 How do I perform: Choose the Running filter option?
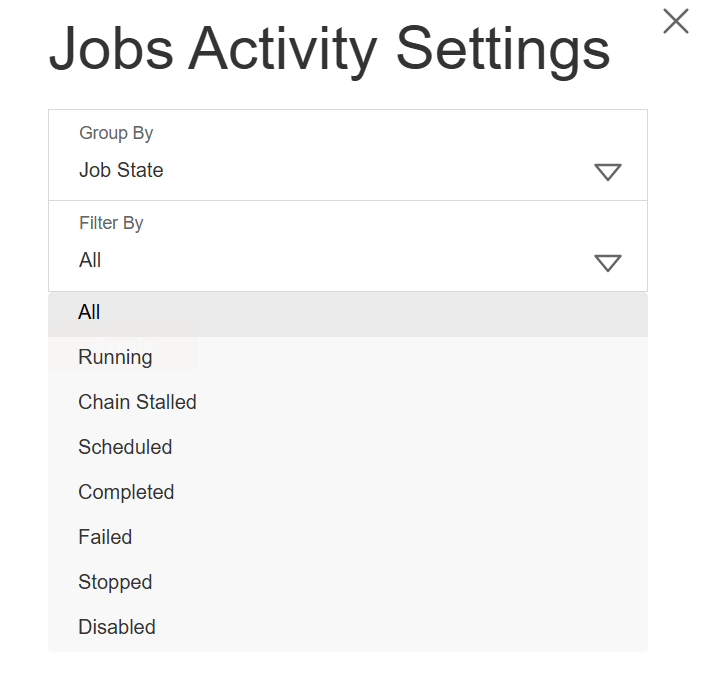pos(115,357)
